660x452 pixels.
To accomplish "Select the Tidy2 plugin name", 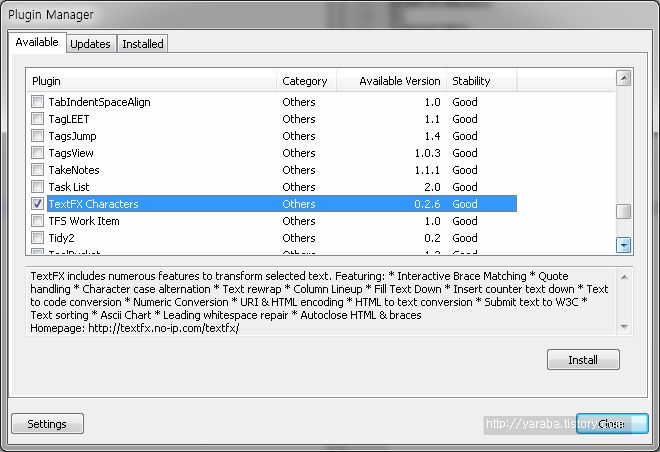I will coord(61,238).
